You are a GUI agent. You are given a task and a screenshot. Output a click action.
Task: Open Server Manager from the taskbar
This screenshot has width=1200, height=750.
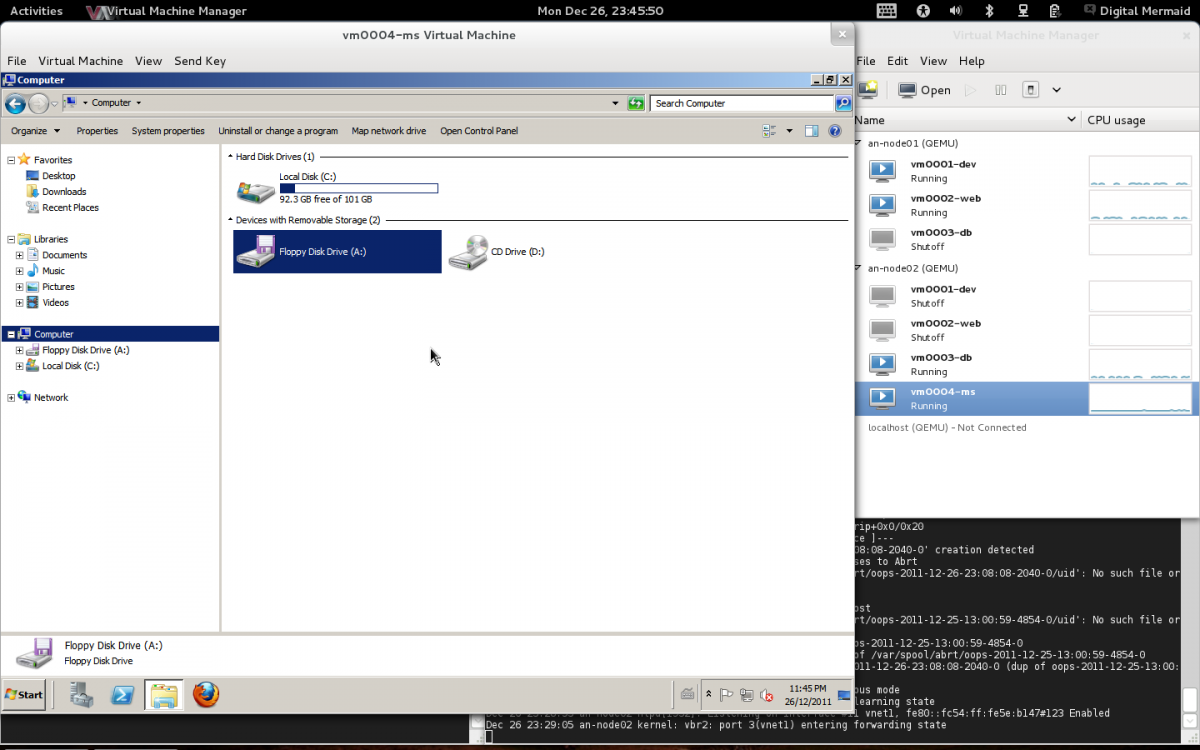(81, 695)
